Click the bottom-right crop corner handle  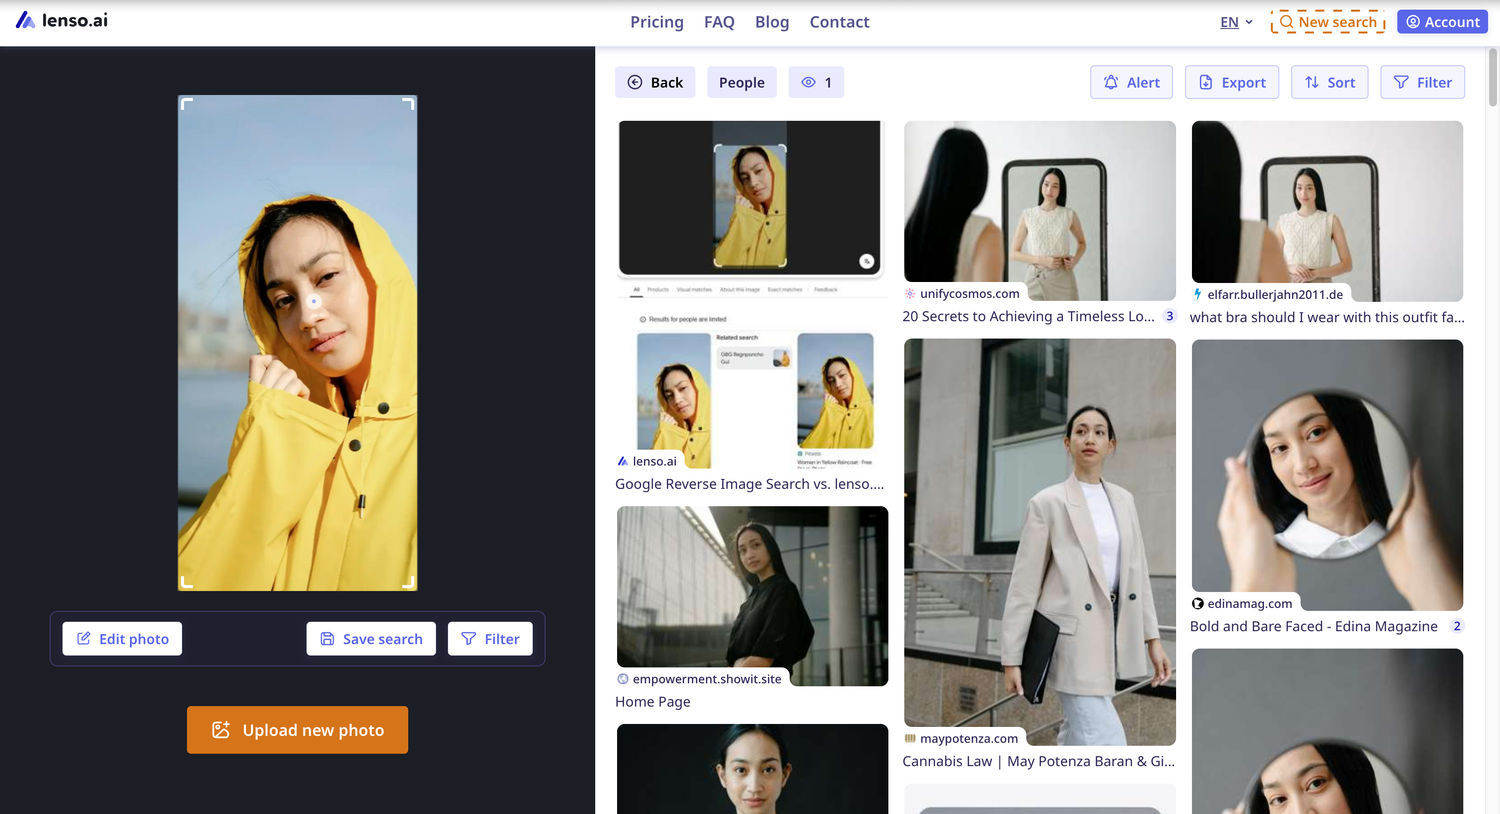tap(408, 582)
